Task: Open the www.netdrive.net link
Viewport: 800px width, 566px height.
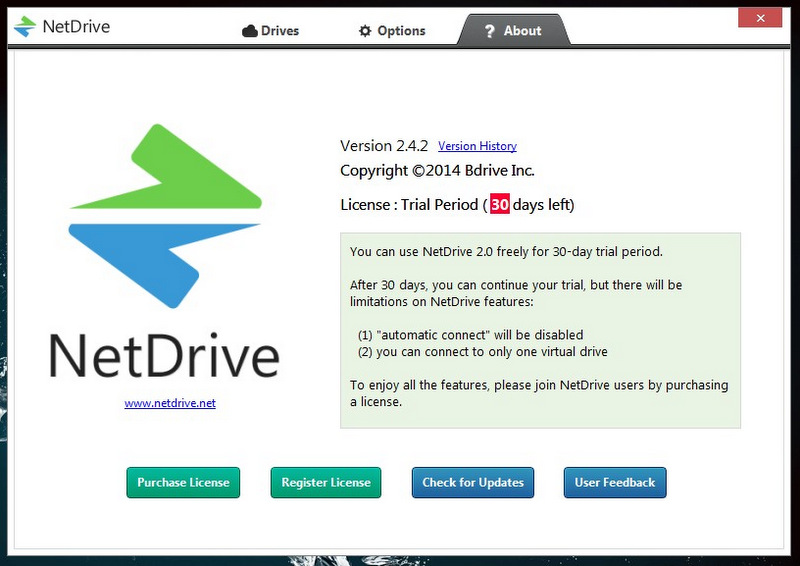Action: (170, 403)
